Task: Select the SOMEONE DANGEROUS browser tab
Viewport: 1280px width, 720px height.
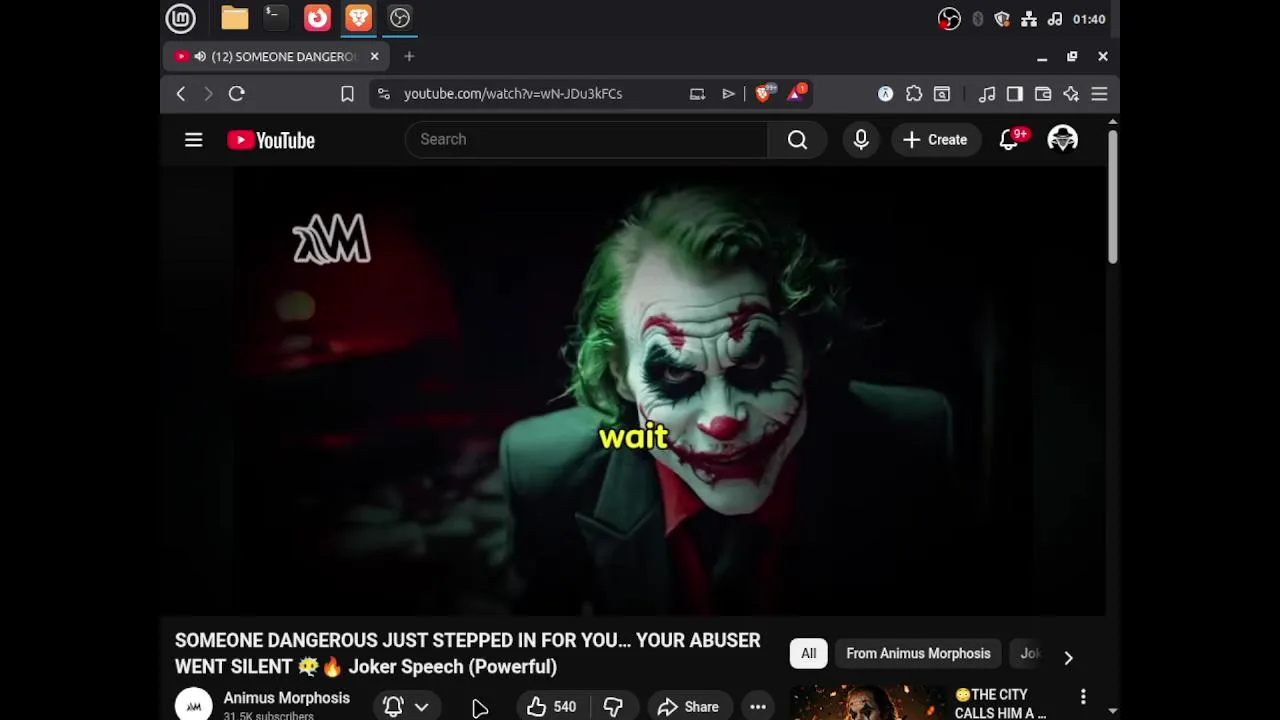Action: 276,57
